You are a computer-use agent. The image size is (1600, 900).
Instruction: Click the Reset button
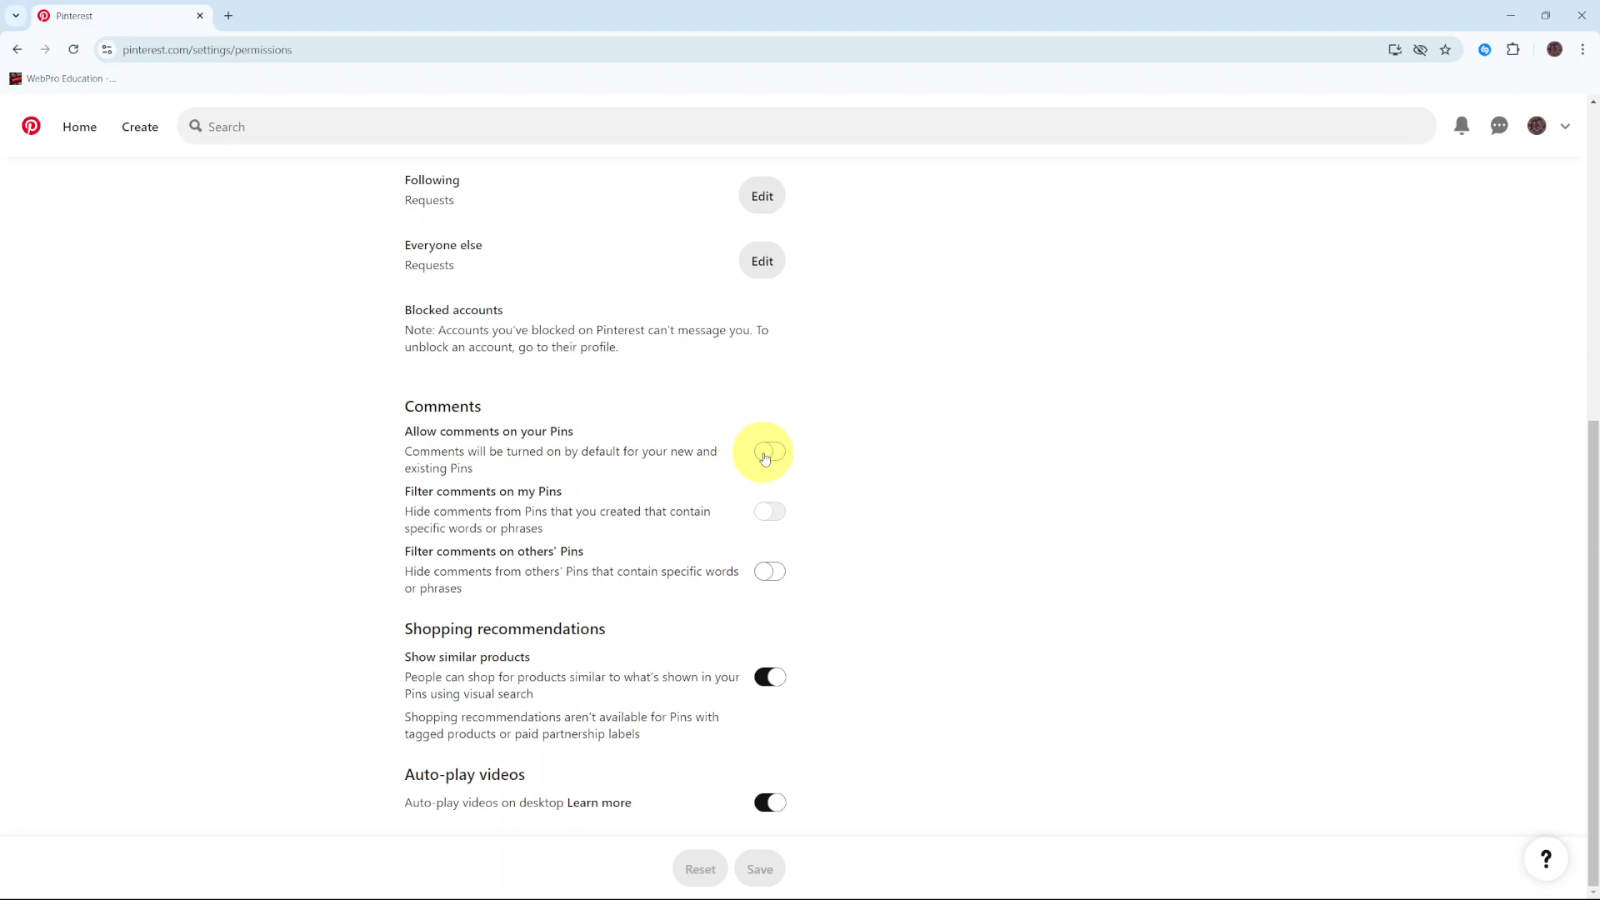coord(700,869)
